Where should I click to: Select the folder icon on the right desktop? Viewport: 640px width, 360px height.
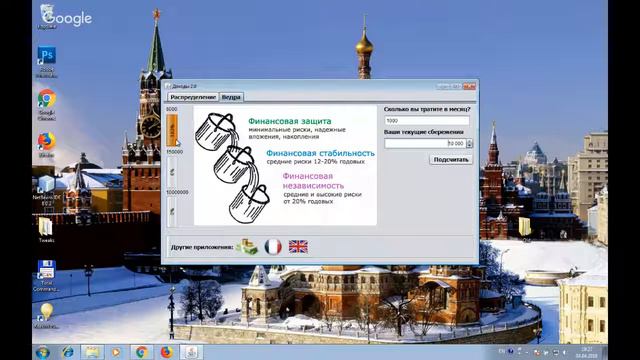point(525,229)
